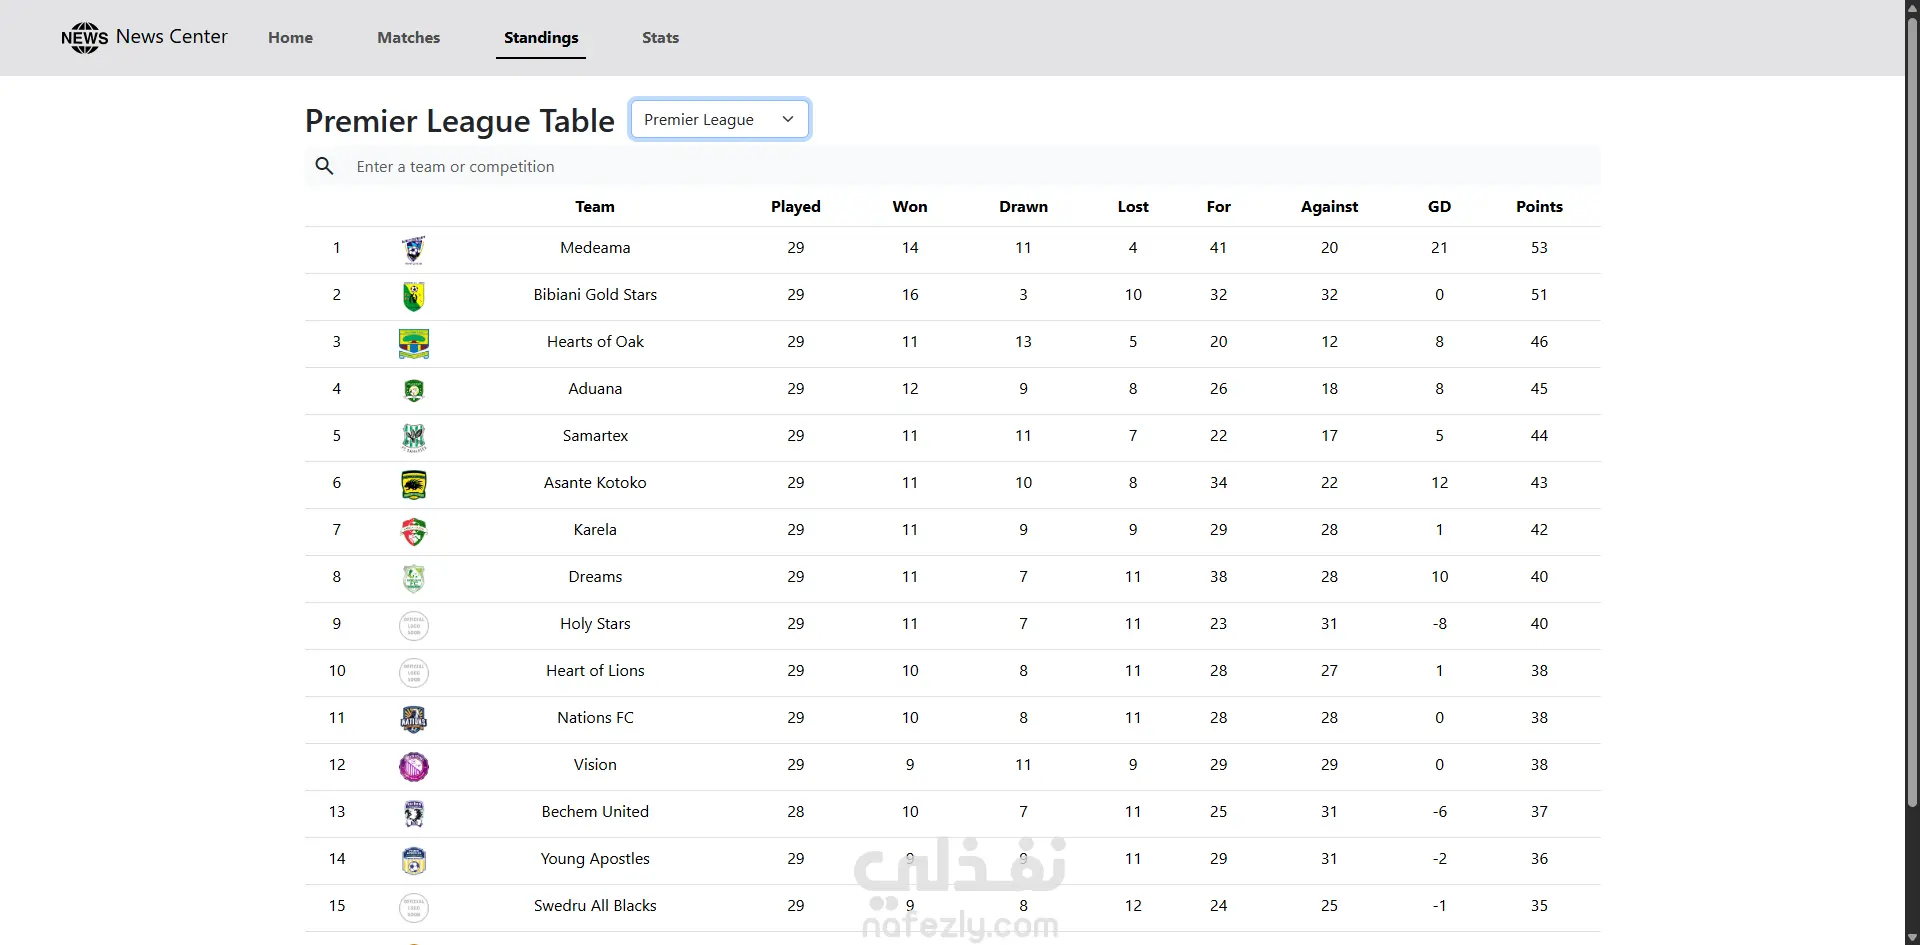
Task: Click the Premier League Table heading
Action: pos(460,121)
